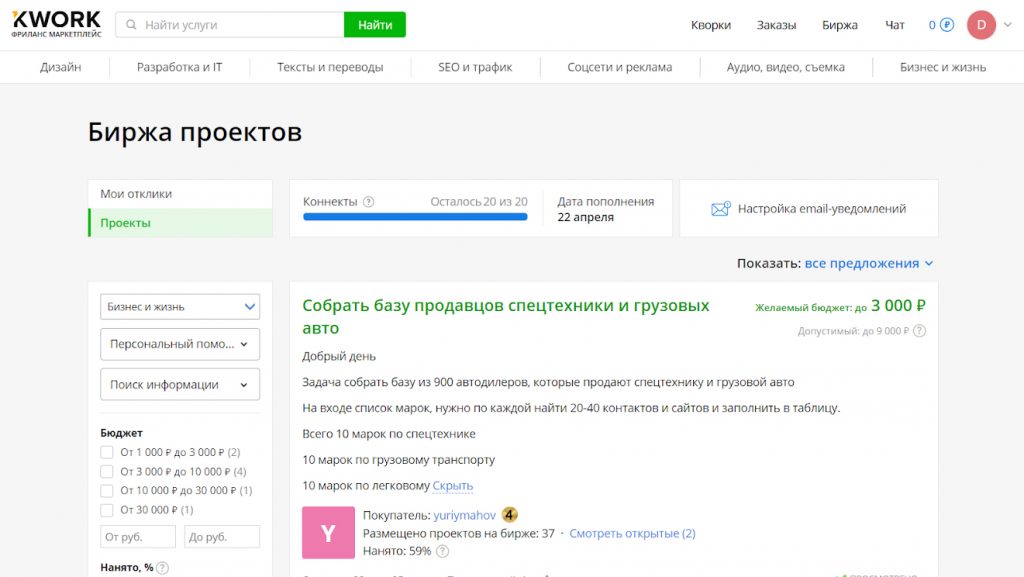1024x577 pixels.
Task: Click the level 4 badge next to yuriymahov
Action: tap(509, 514)
